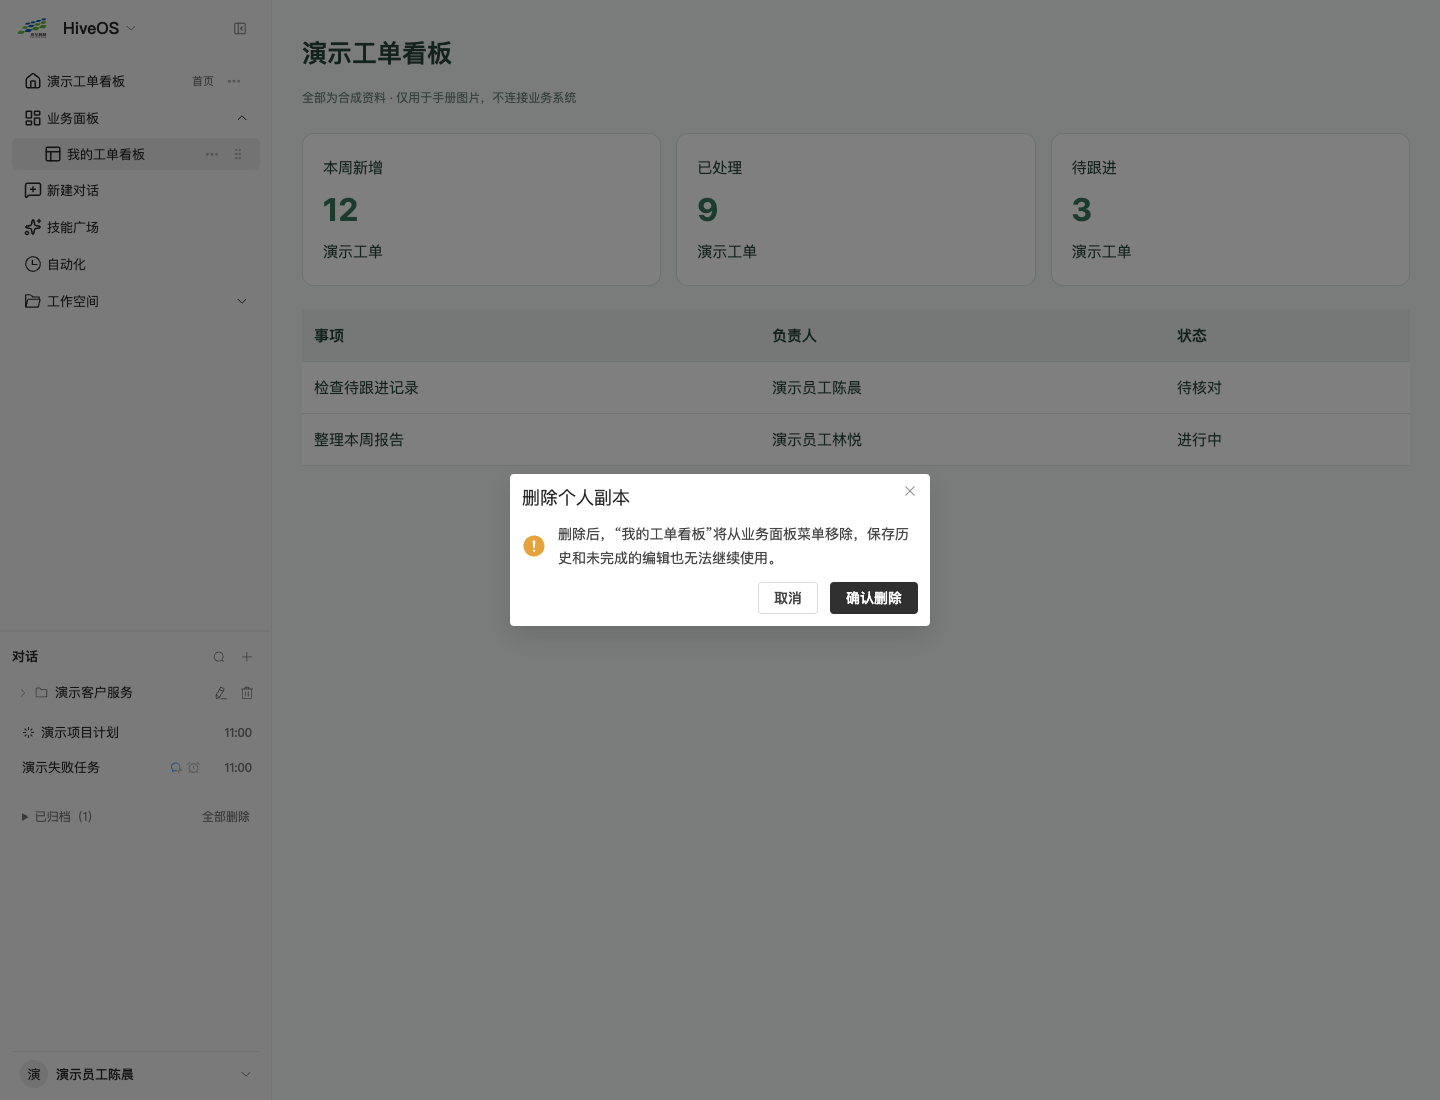The image size is (1440, 1100).
Task: Open 技能广场
Action: 136,227
